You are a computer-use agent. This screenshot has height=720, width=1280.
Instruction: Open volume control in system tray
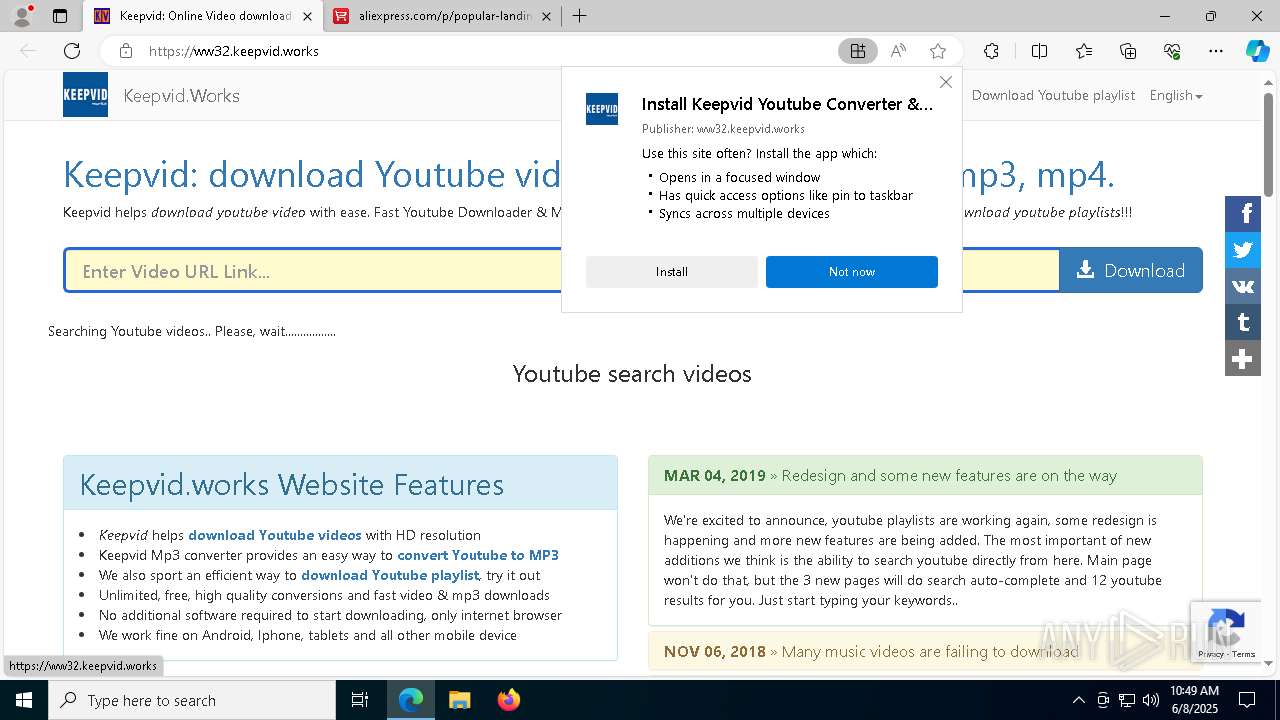[x=1150, y=700]
